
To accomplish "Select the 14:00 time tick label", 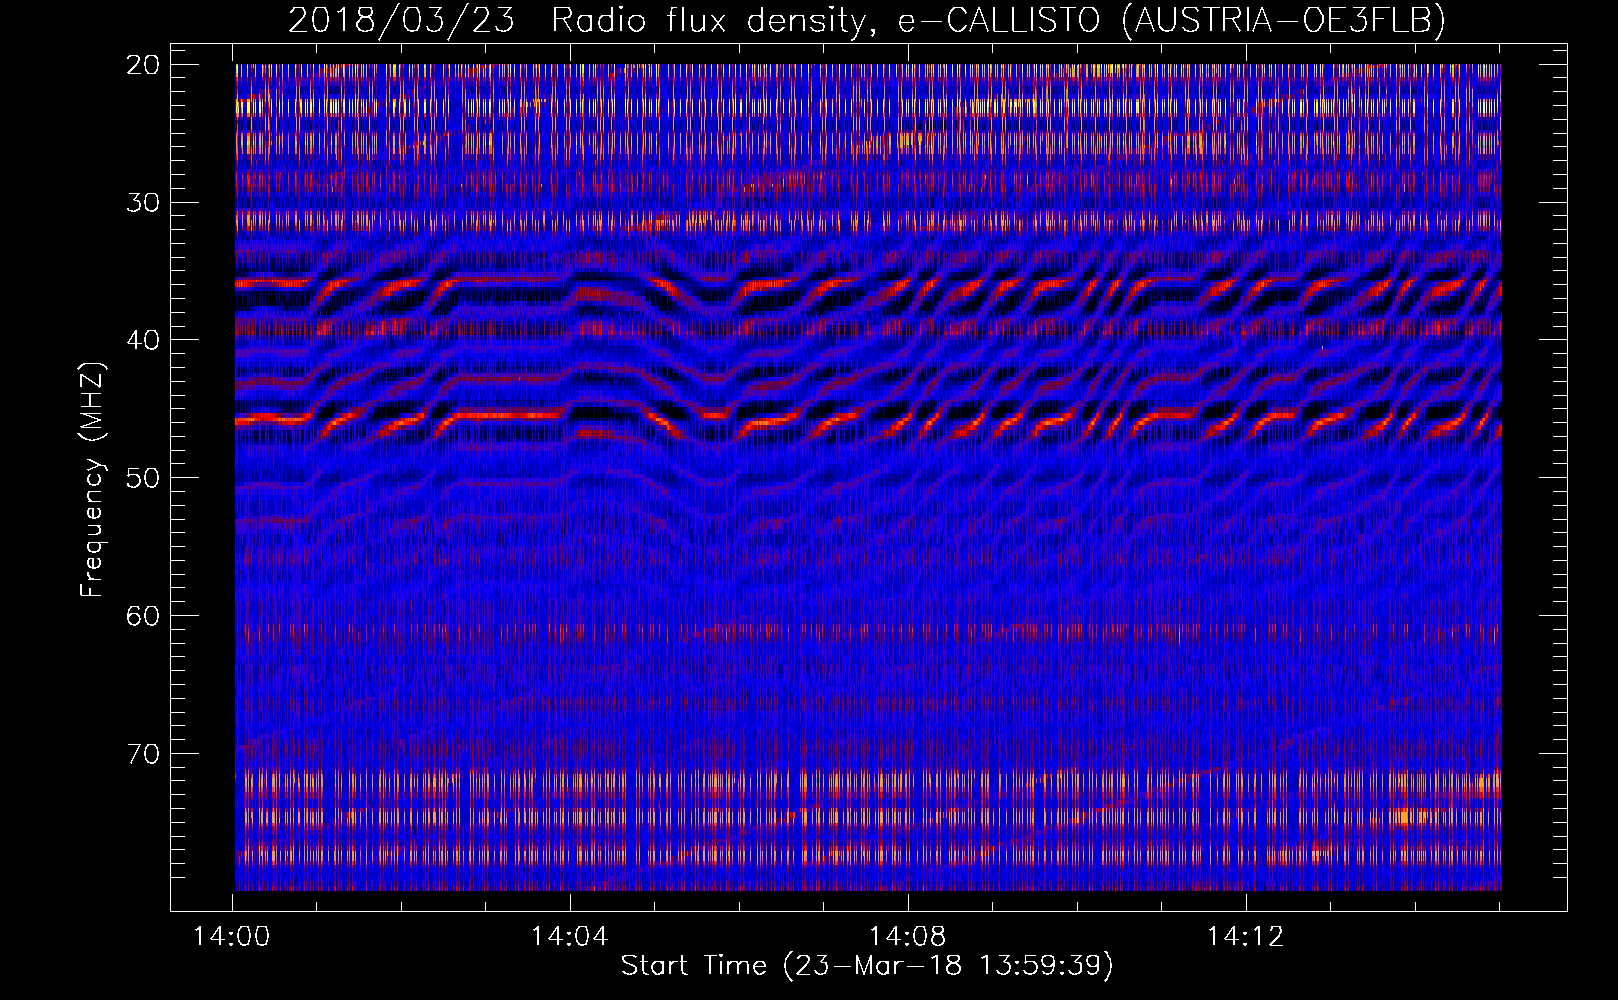I will (232, 937).
